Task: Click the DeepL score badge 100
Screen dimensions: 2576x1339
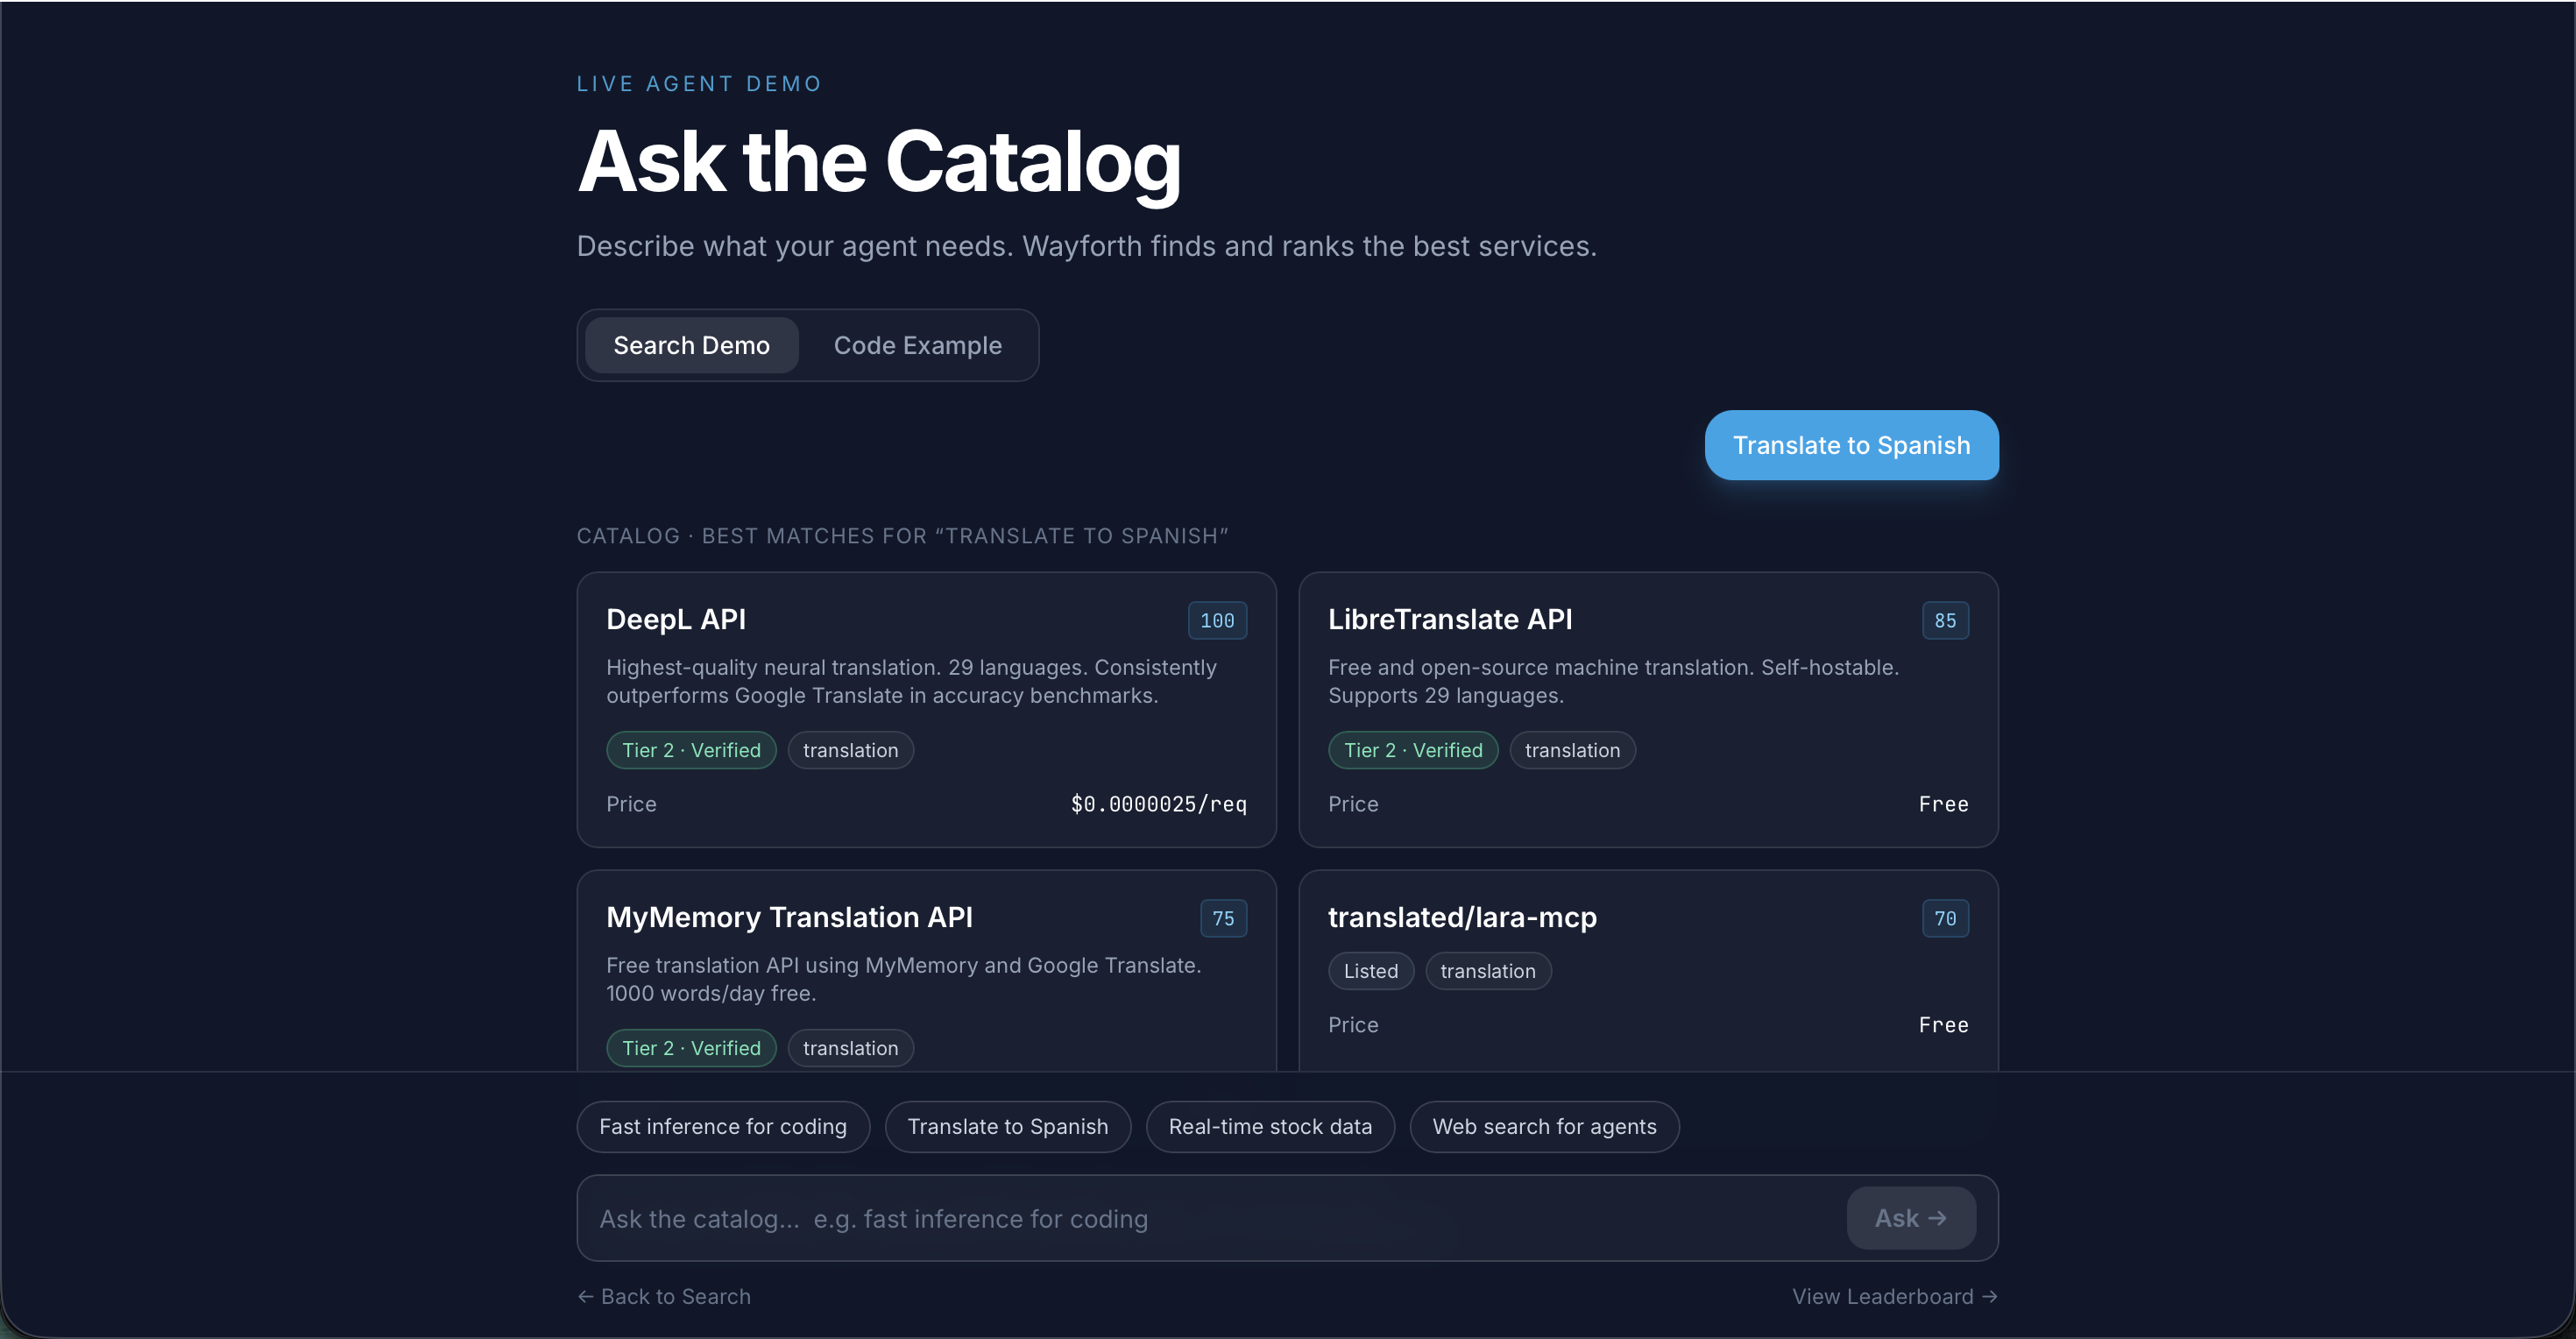Action: click(x=1216, y=620)
